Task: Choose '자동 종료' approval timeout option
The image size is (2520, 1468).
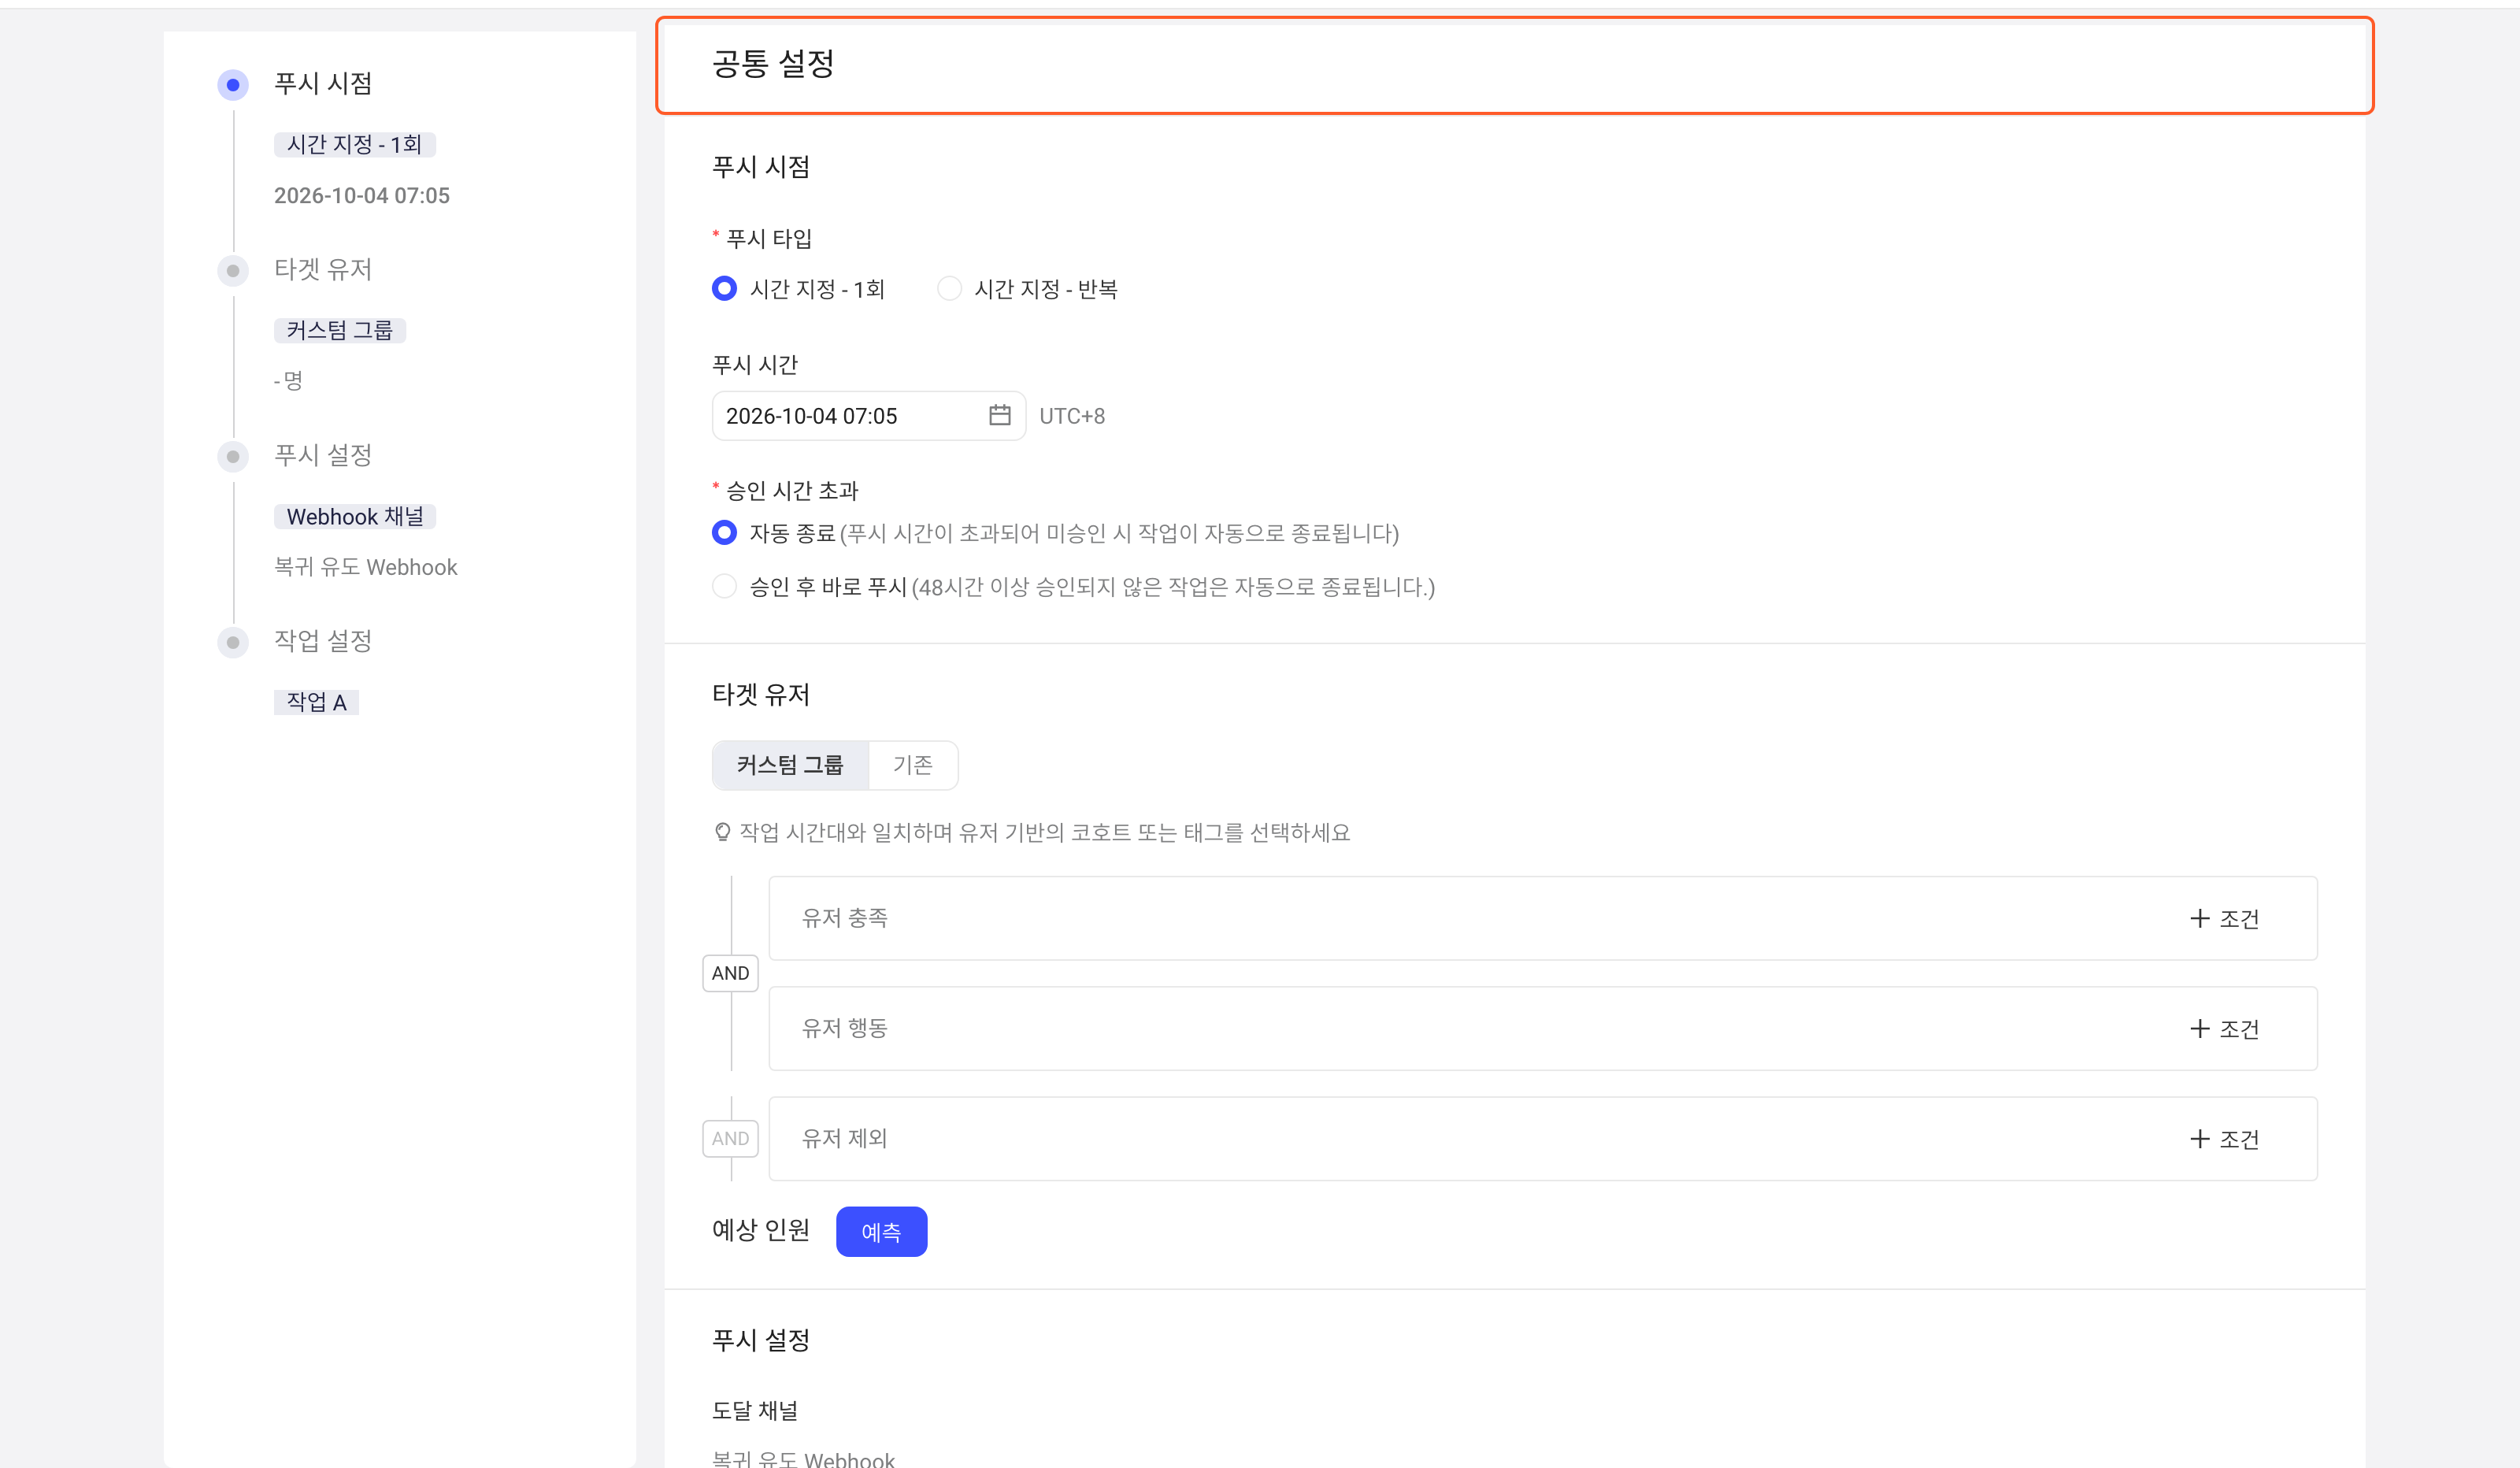Action: point(724,533)
